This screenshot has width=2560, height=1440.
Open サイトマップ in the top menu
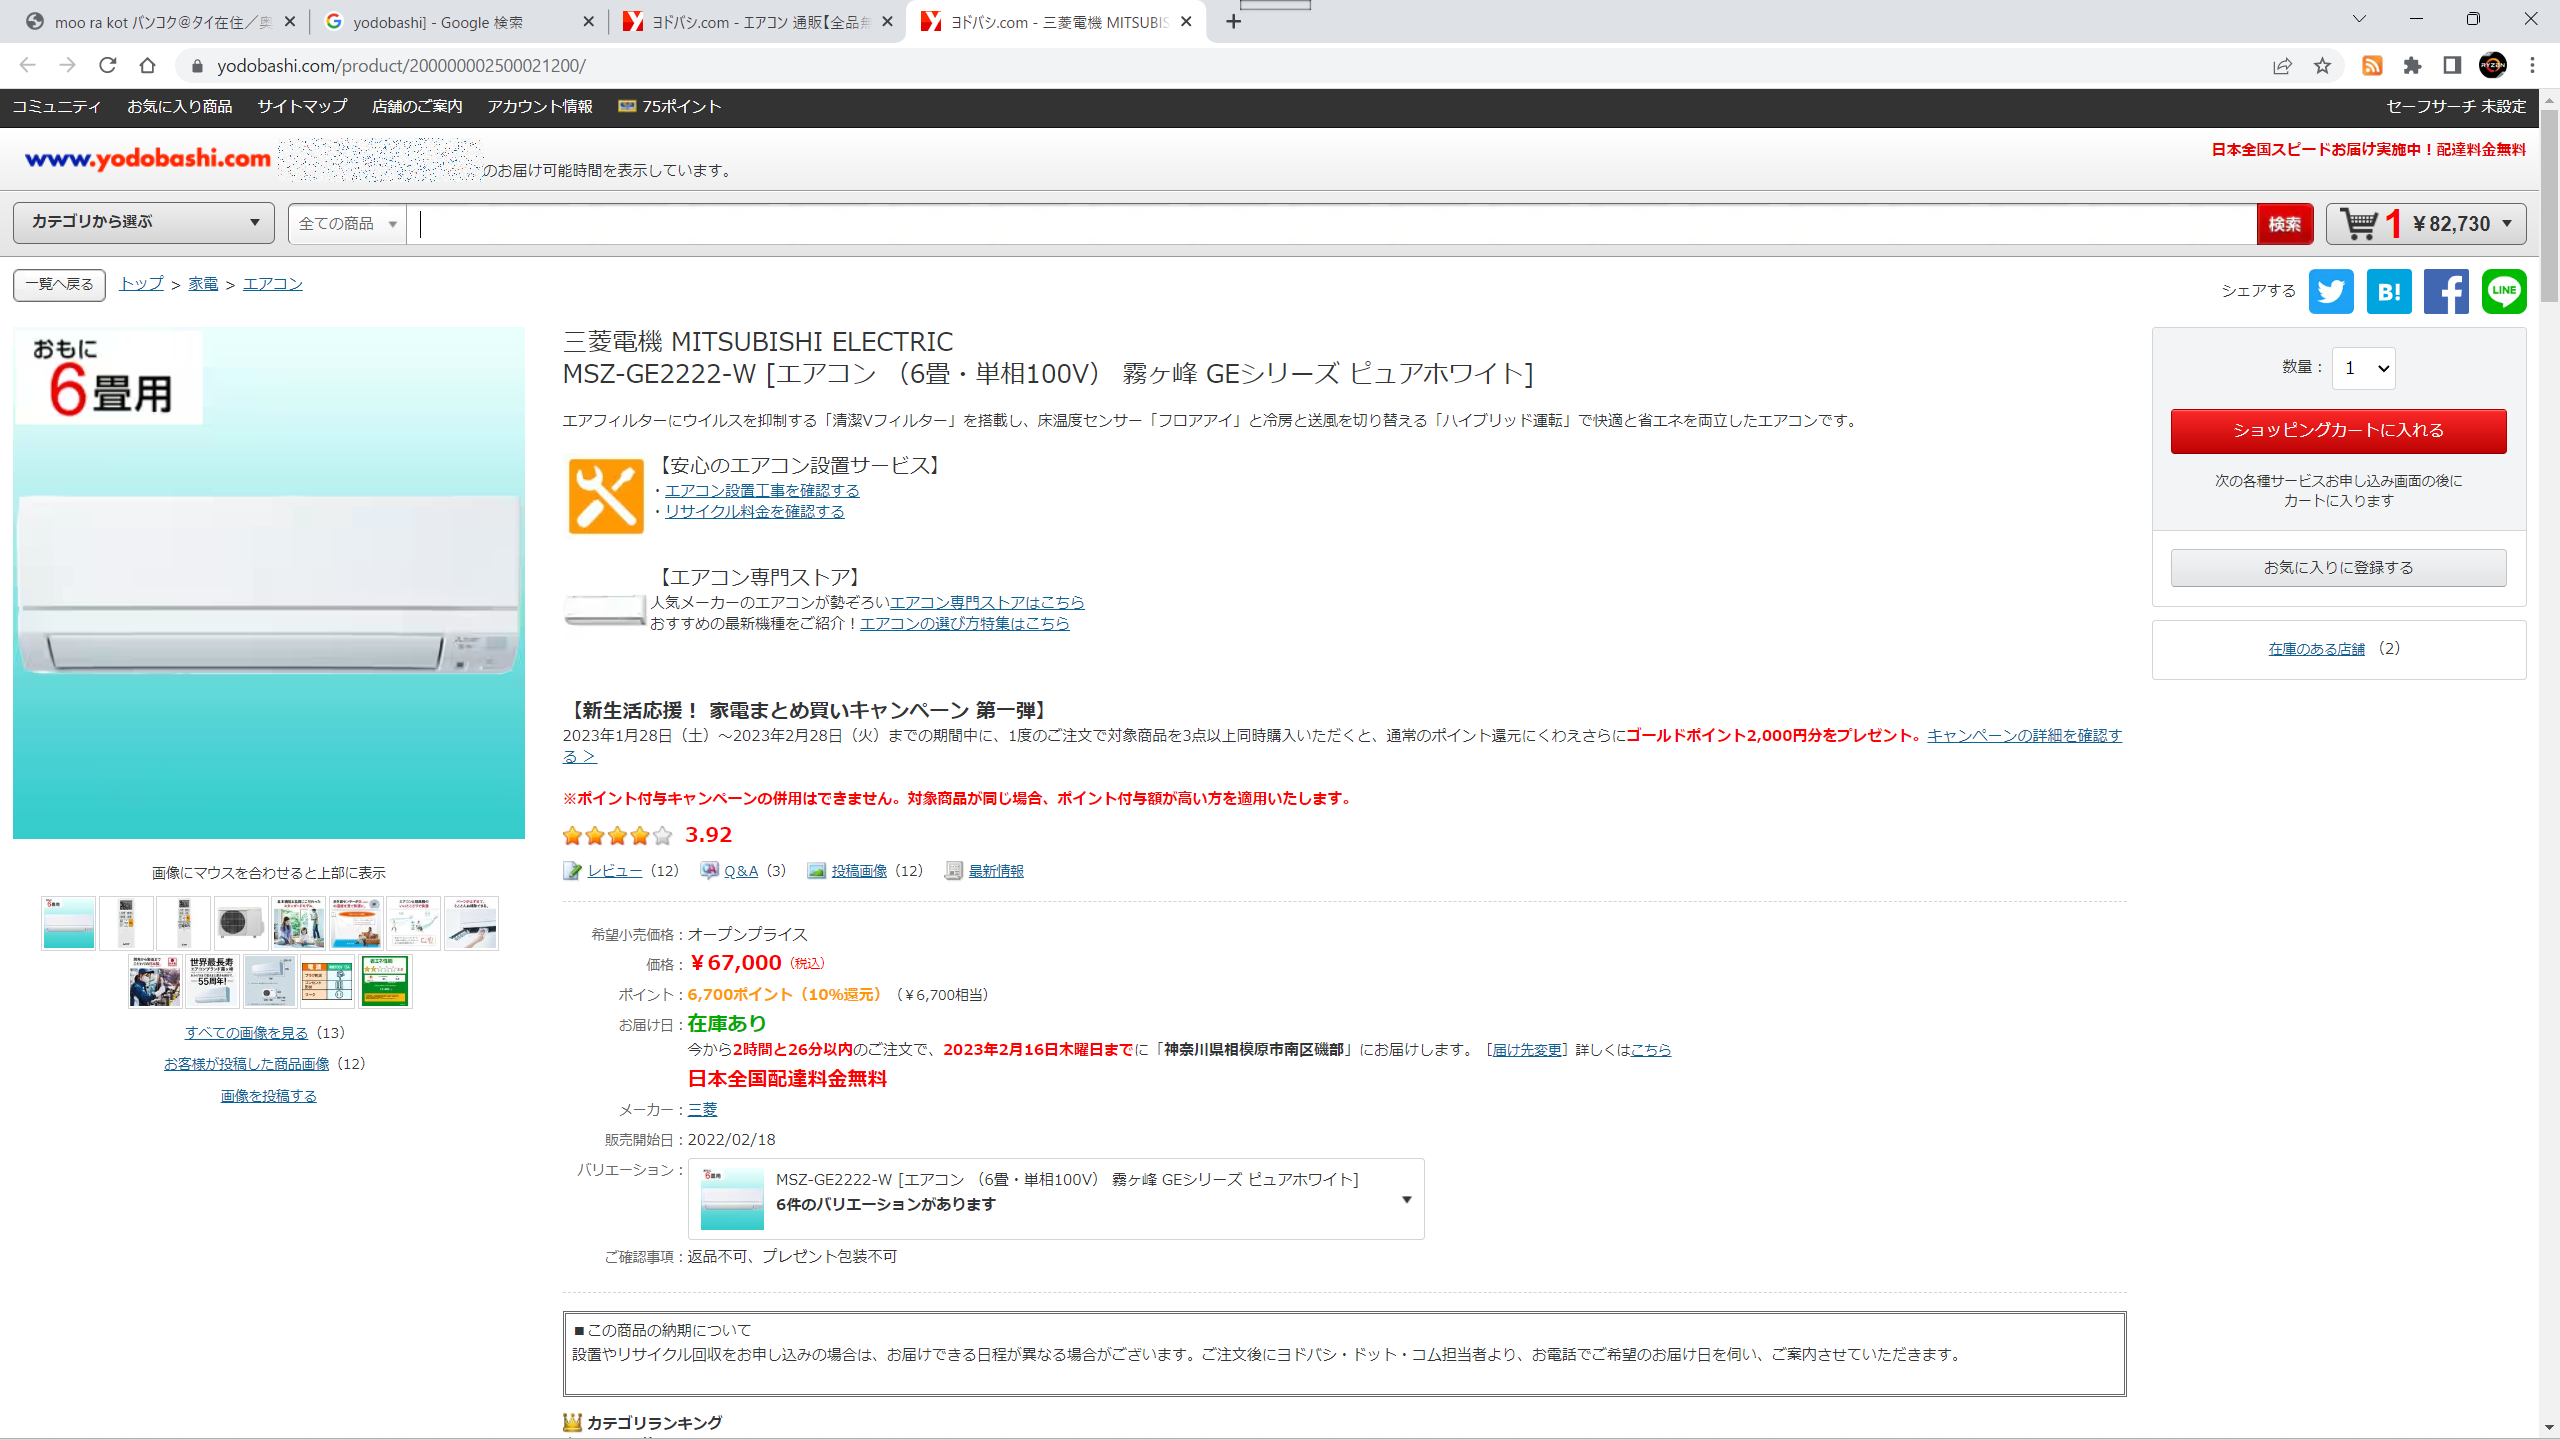point(302,107)
